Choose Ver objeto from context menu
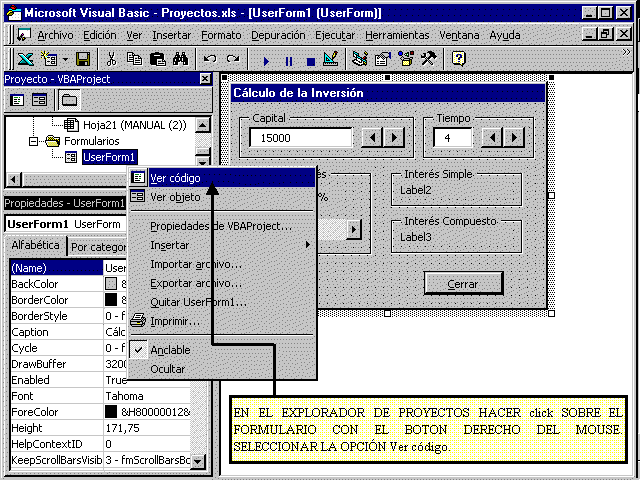Image resolution: width=640 pixels, height=480 pixels. (x=222, y=197)
